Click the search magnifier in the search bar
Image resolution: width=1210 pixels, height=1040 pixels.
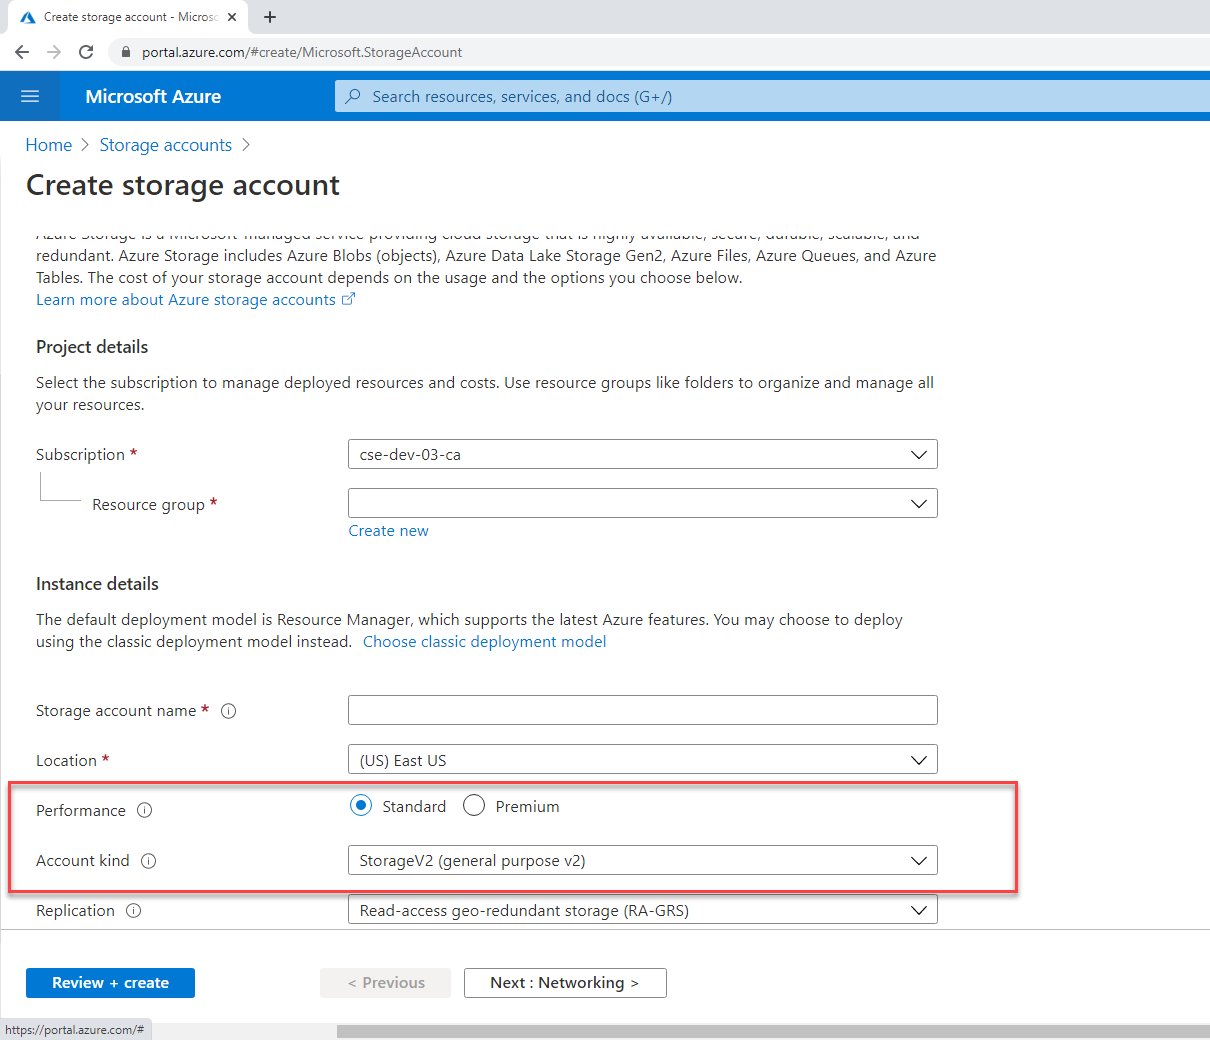[354, 95]
